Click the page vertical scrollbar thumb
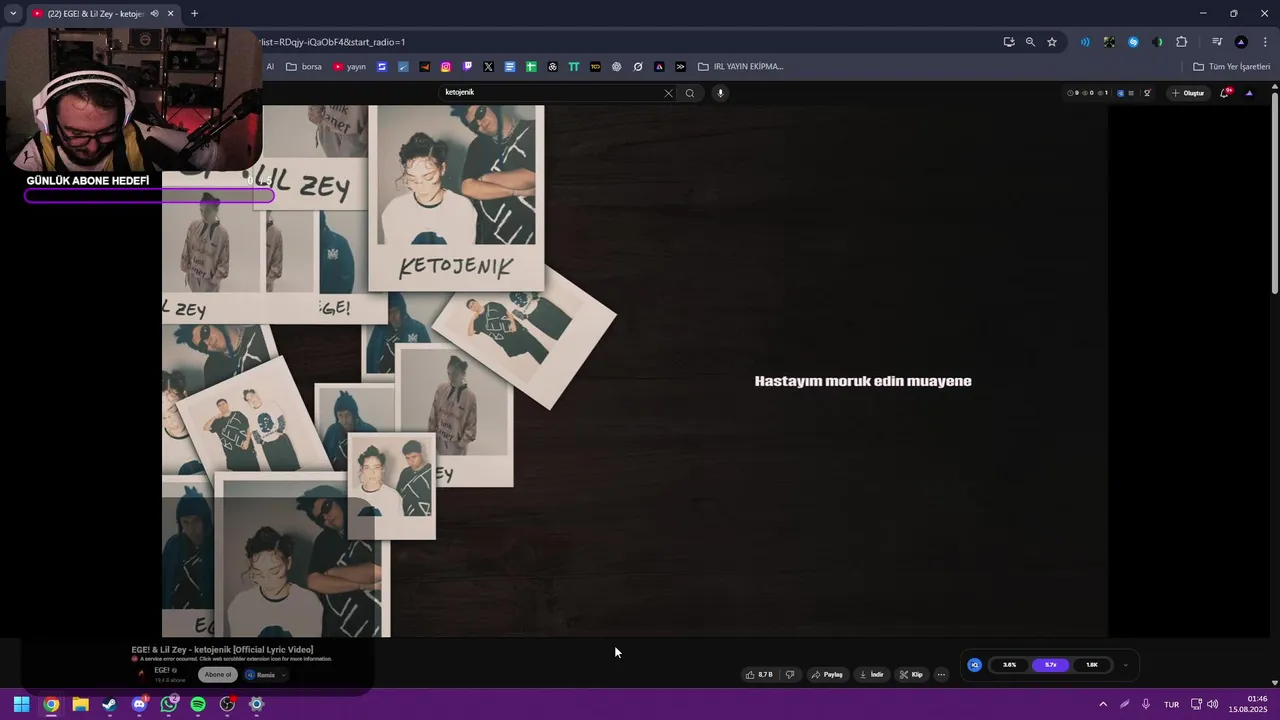Image resolution: width=1280 pixels, height=720 pixels. tap(1275, 194)
